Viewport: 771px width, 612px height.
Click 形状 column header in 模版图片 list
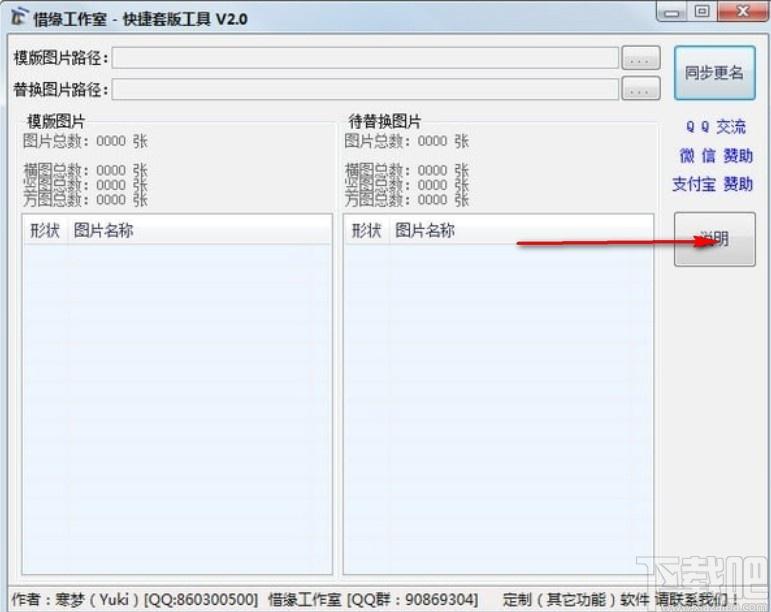[x=45, y=231]
